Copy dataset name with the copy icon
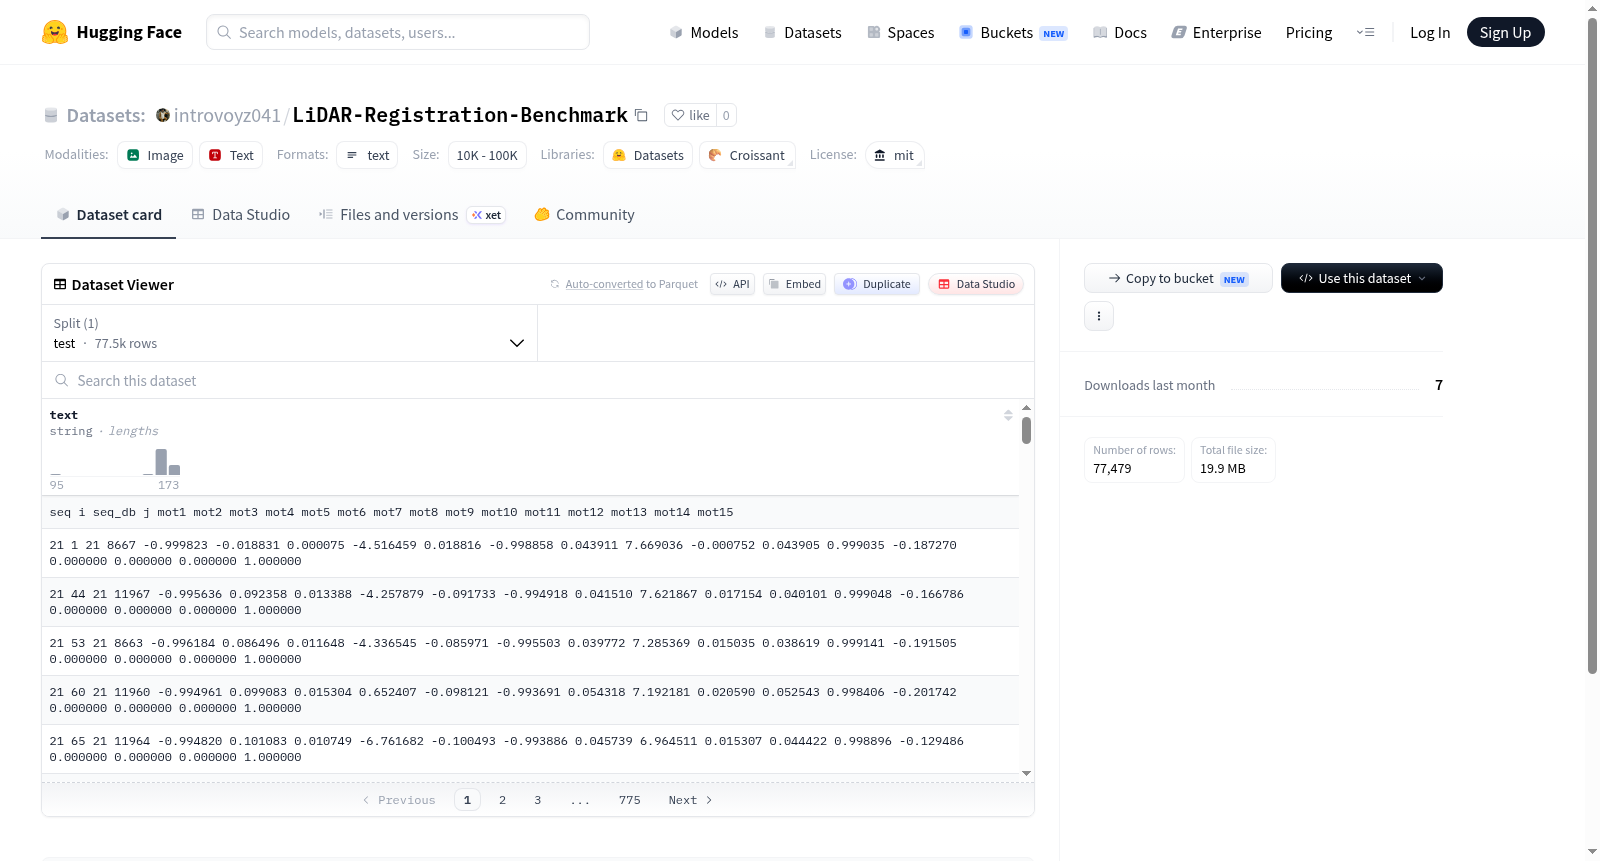This screenshot has height=861, width=1600. click(x=642, y=115)
